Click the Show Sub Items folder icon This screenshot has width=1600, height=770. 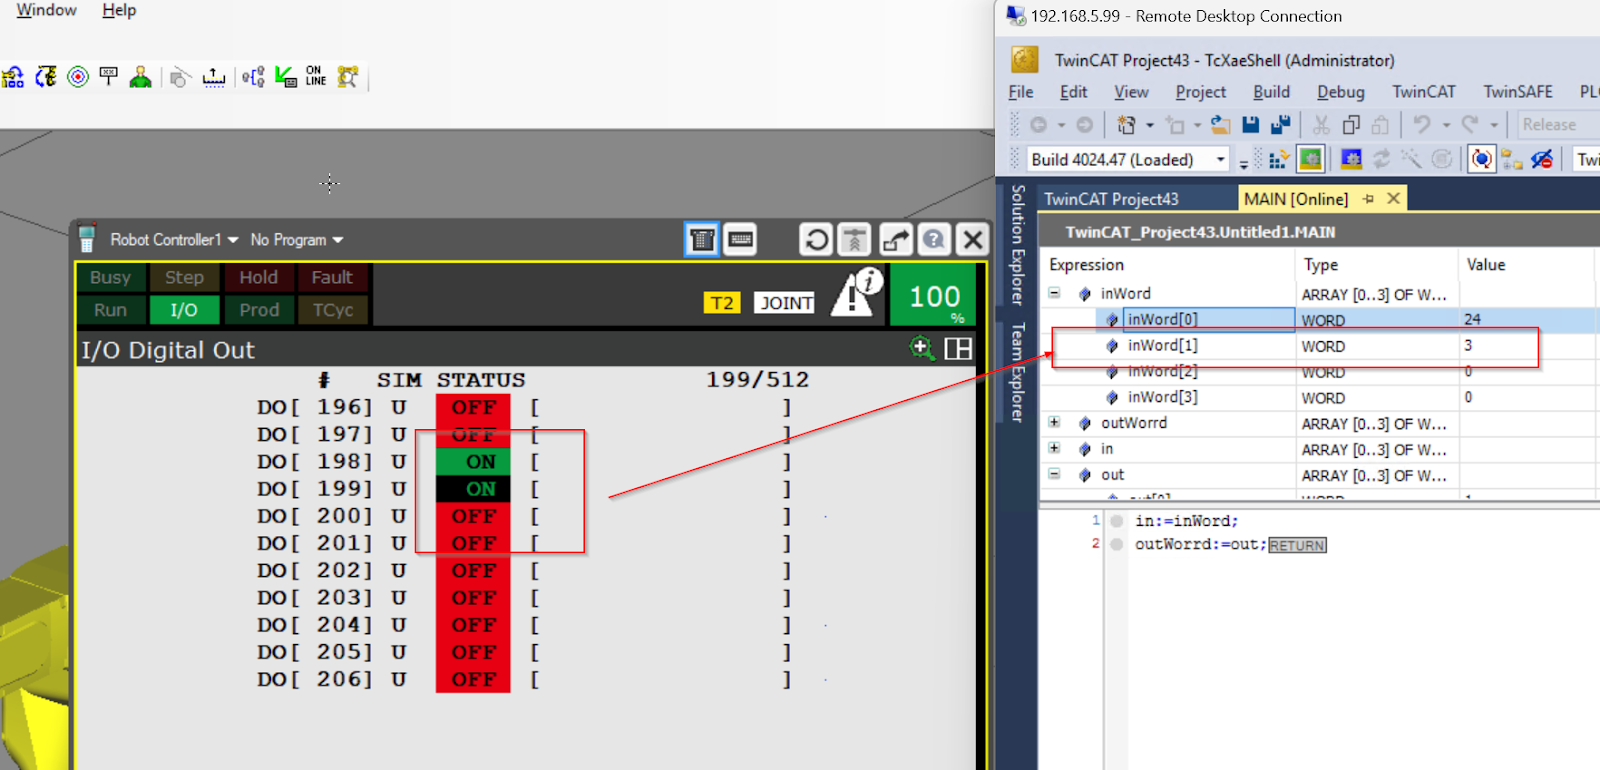pos(1512,159)
